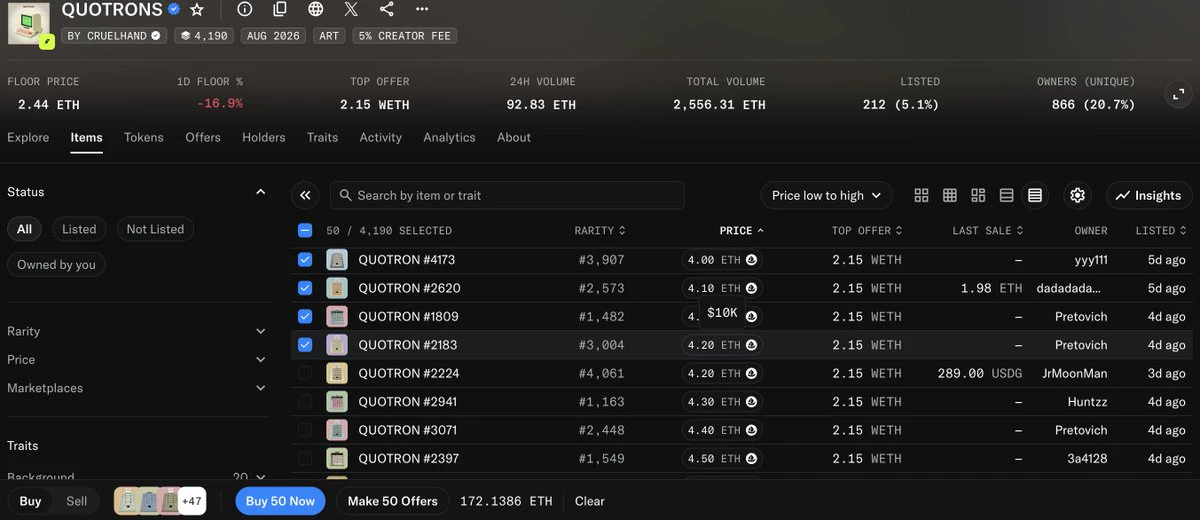Viewport: 1200px width, 520px height.
Task: Open the table settings gear icon
Action: pos(1077,195)
